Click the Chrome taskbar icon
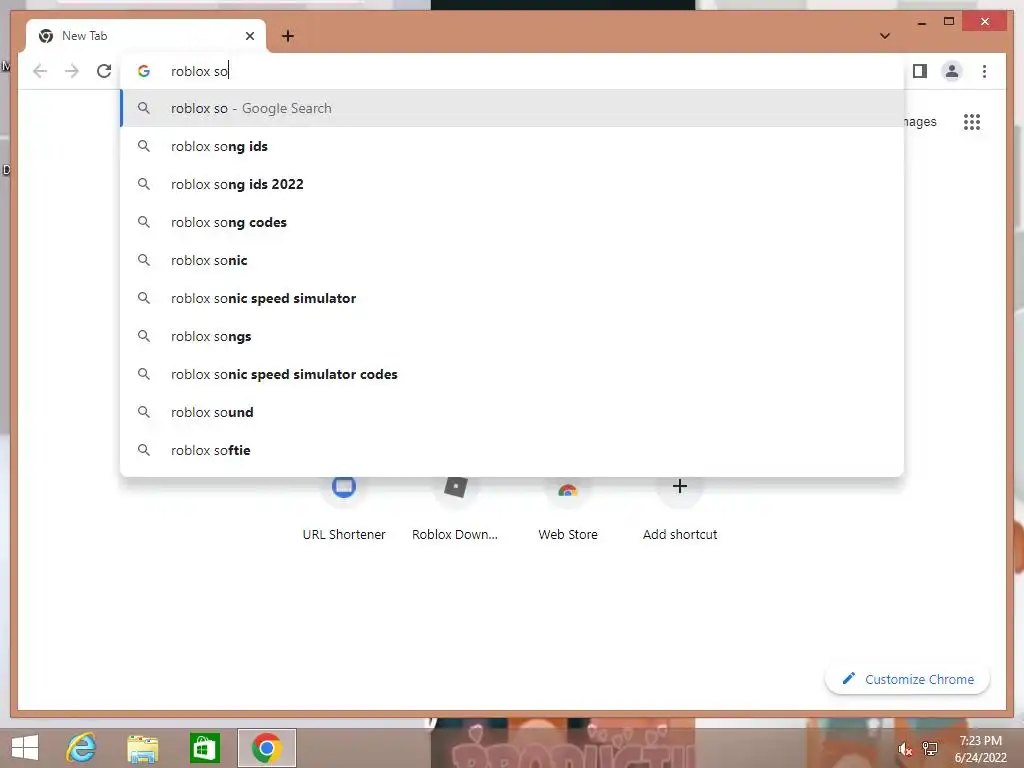Viewport: 1024px width, 768px height. (x=266, y=748)
